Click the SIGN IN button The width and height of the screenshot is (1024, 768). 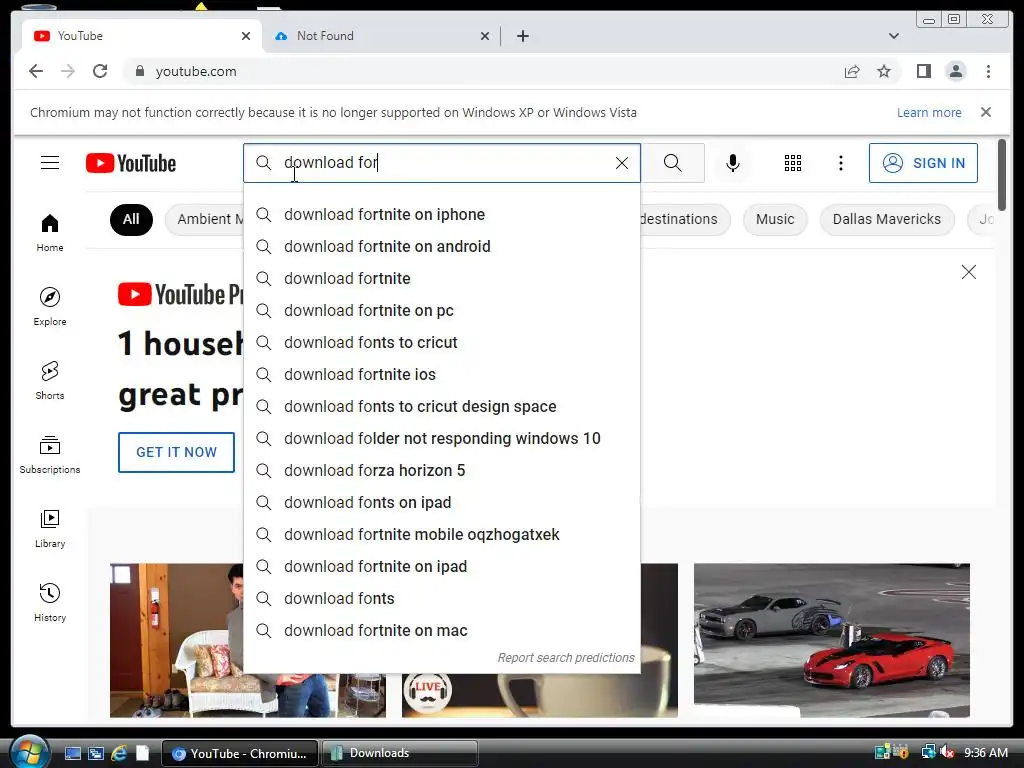coord(923,163)
